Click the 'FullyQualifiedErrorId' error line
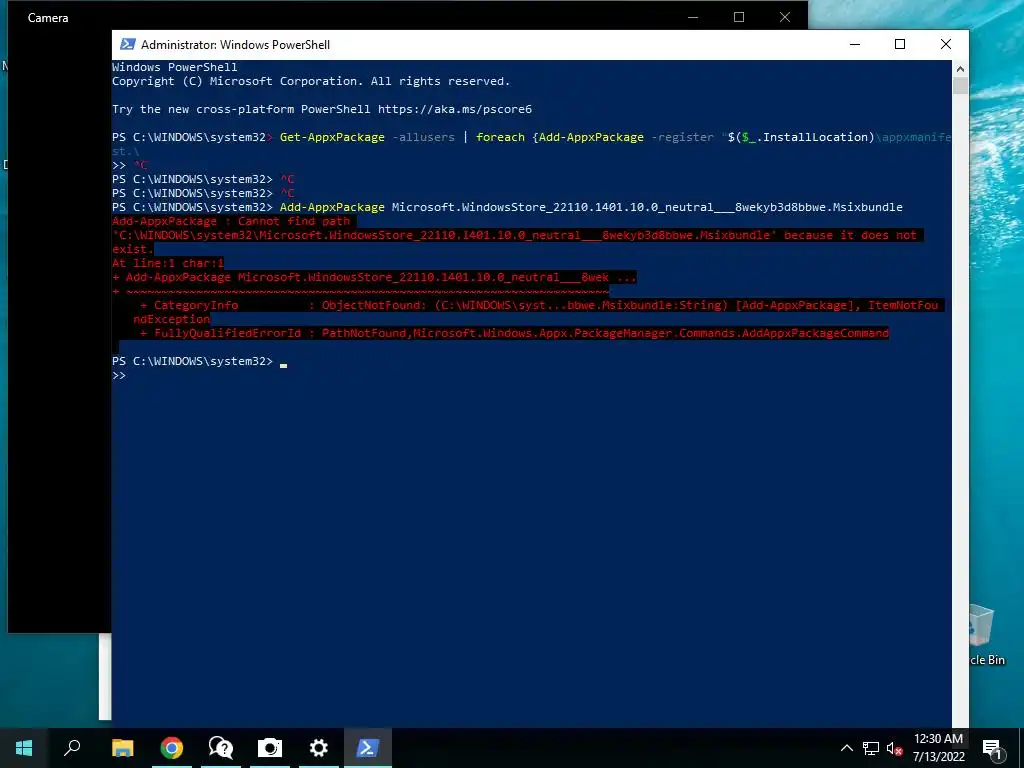This screenshot has width=1024, height=768. click(515, 333)
